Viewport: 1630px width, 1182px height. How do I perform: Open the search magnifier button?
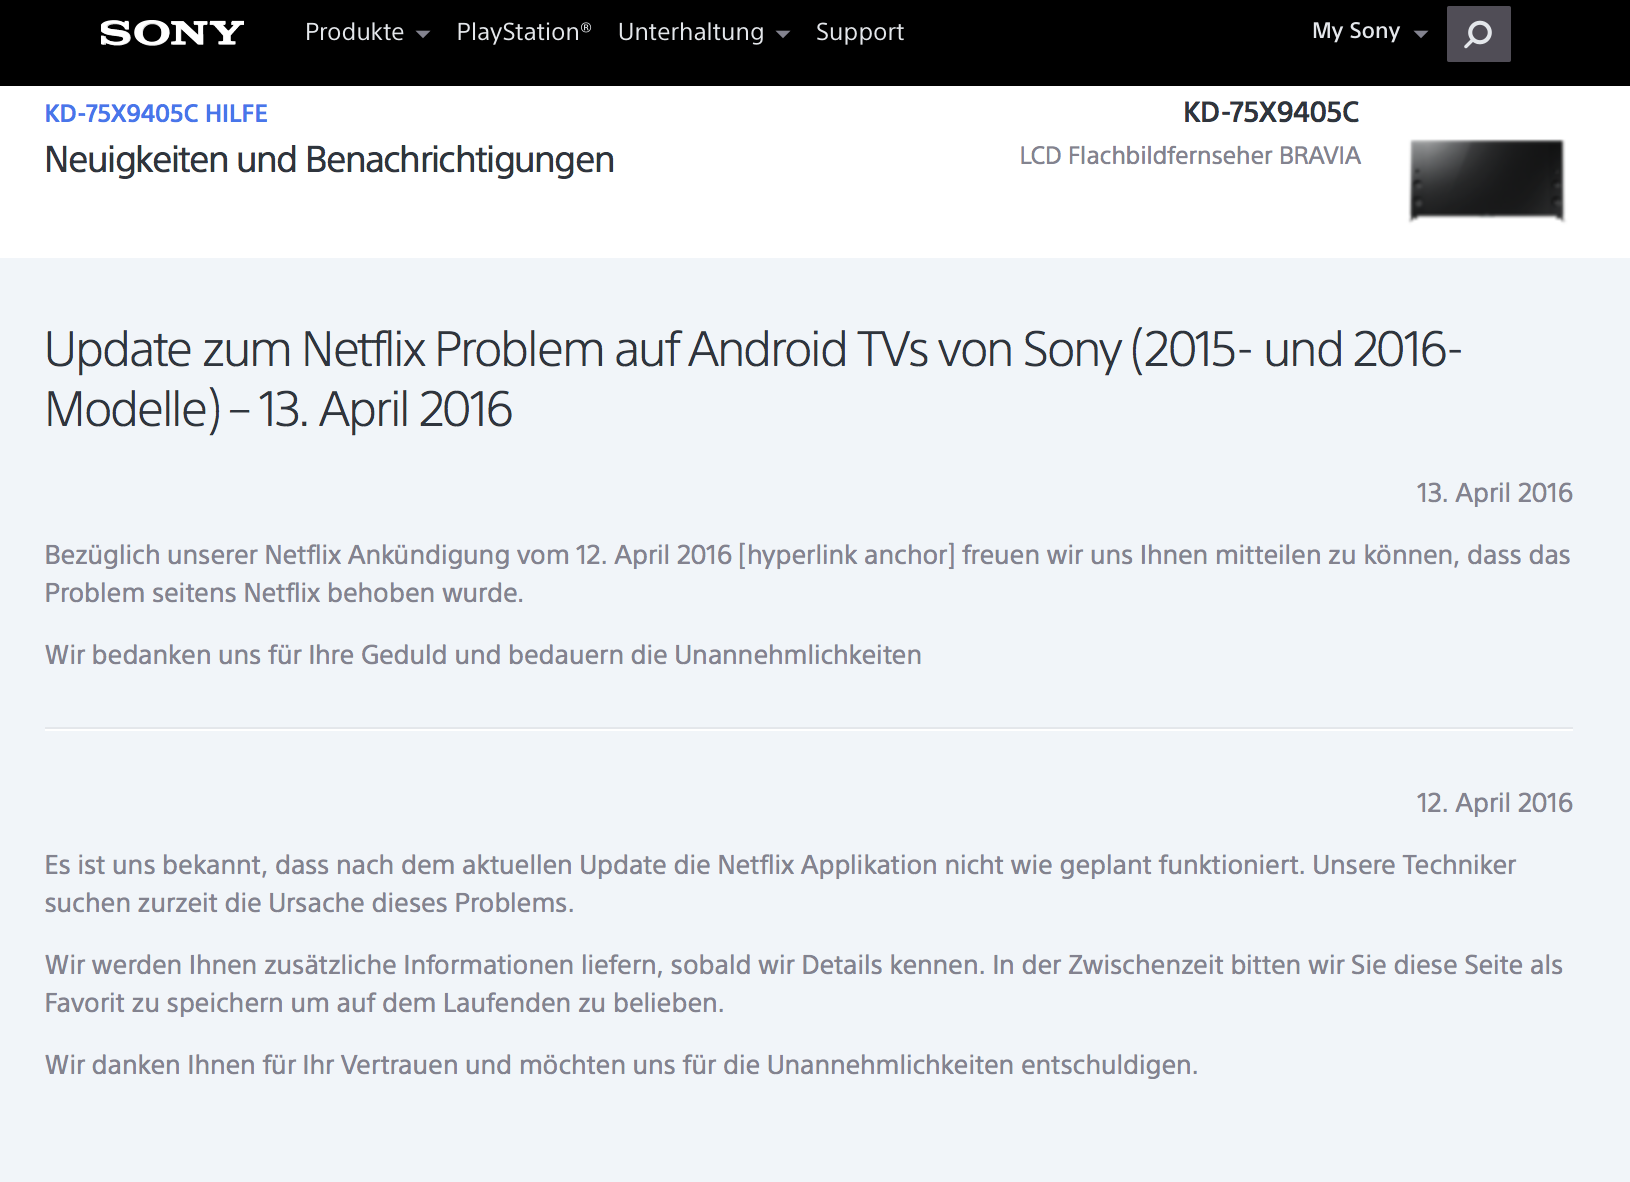tap(1478, 34)
